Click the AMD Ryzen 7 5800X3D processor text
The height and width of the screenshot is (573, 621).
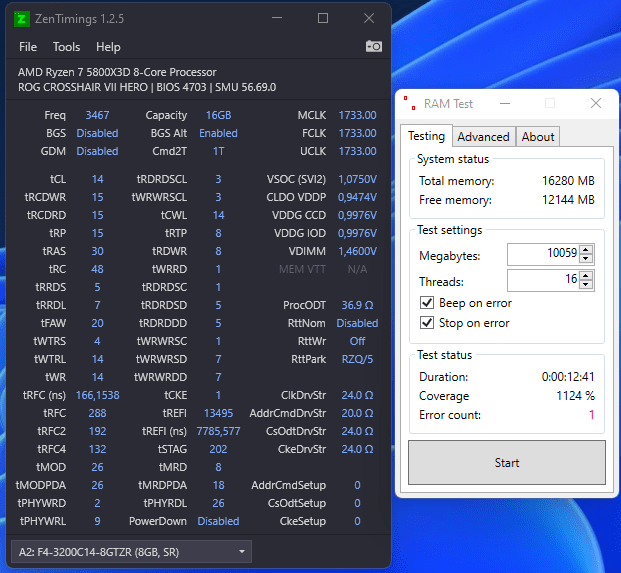(117, 72)
